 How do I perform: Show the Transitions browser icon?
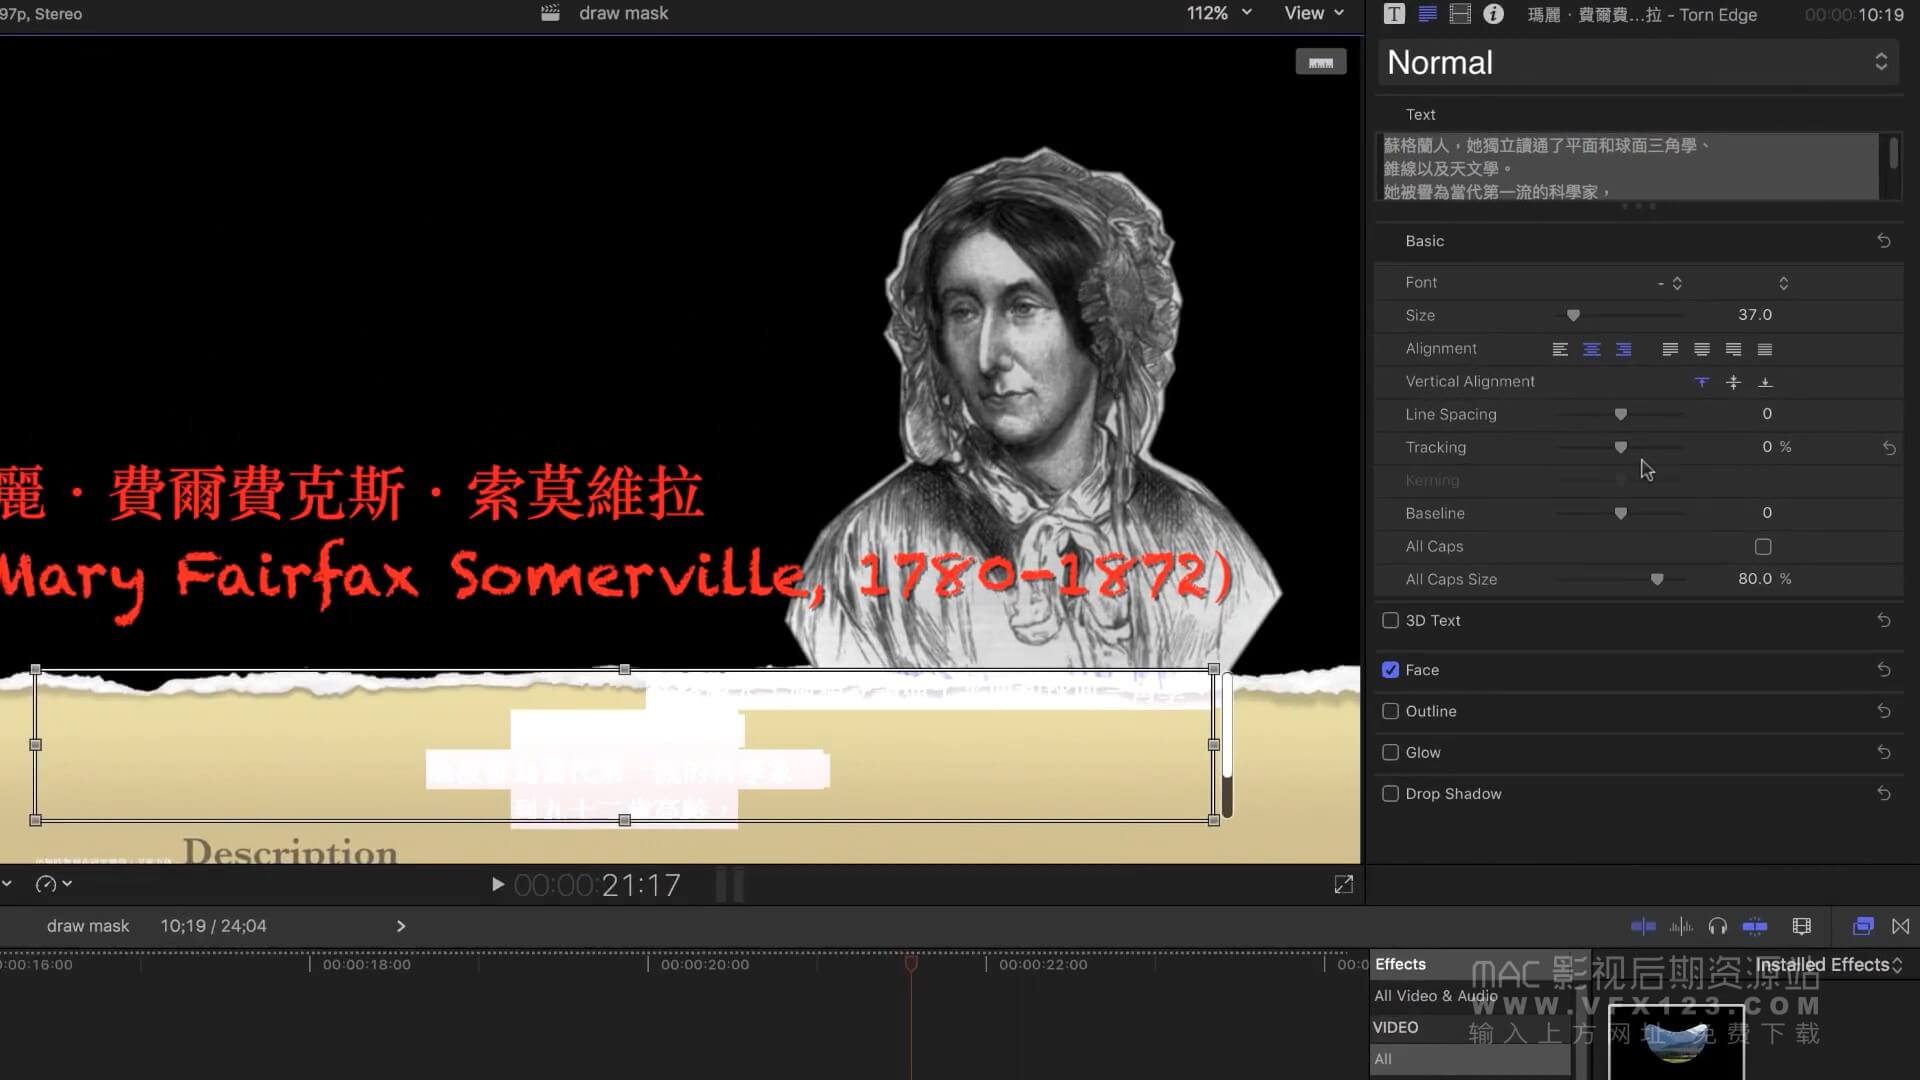[x=1901, y=927]
